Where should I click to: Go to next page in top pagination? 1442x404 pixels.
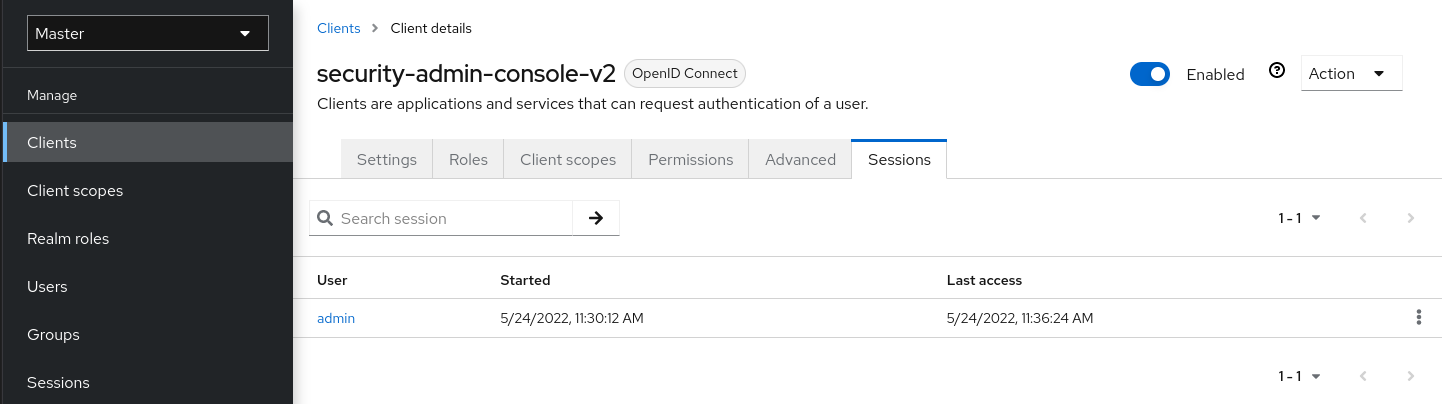(x=1410, y=218)
